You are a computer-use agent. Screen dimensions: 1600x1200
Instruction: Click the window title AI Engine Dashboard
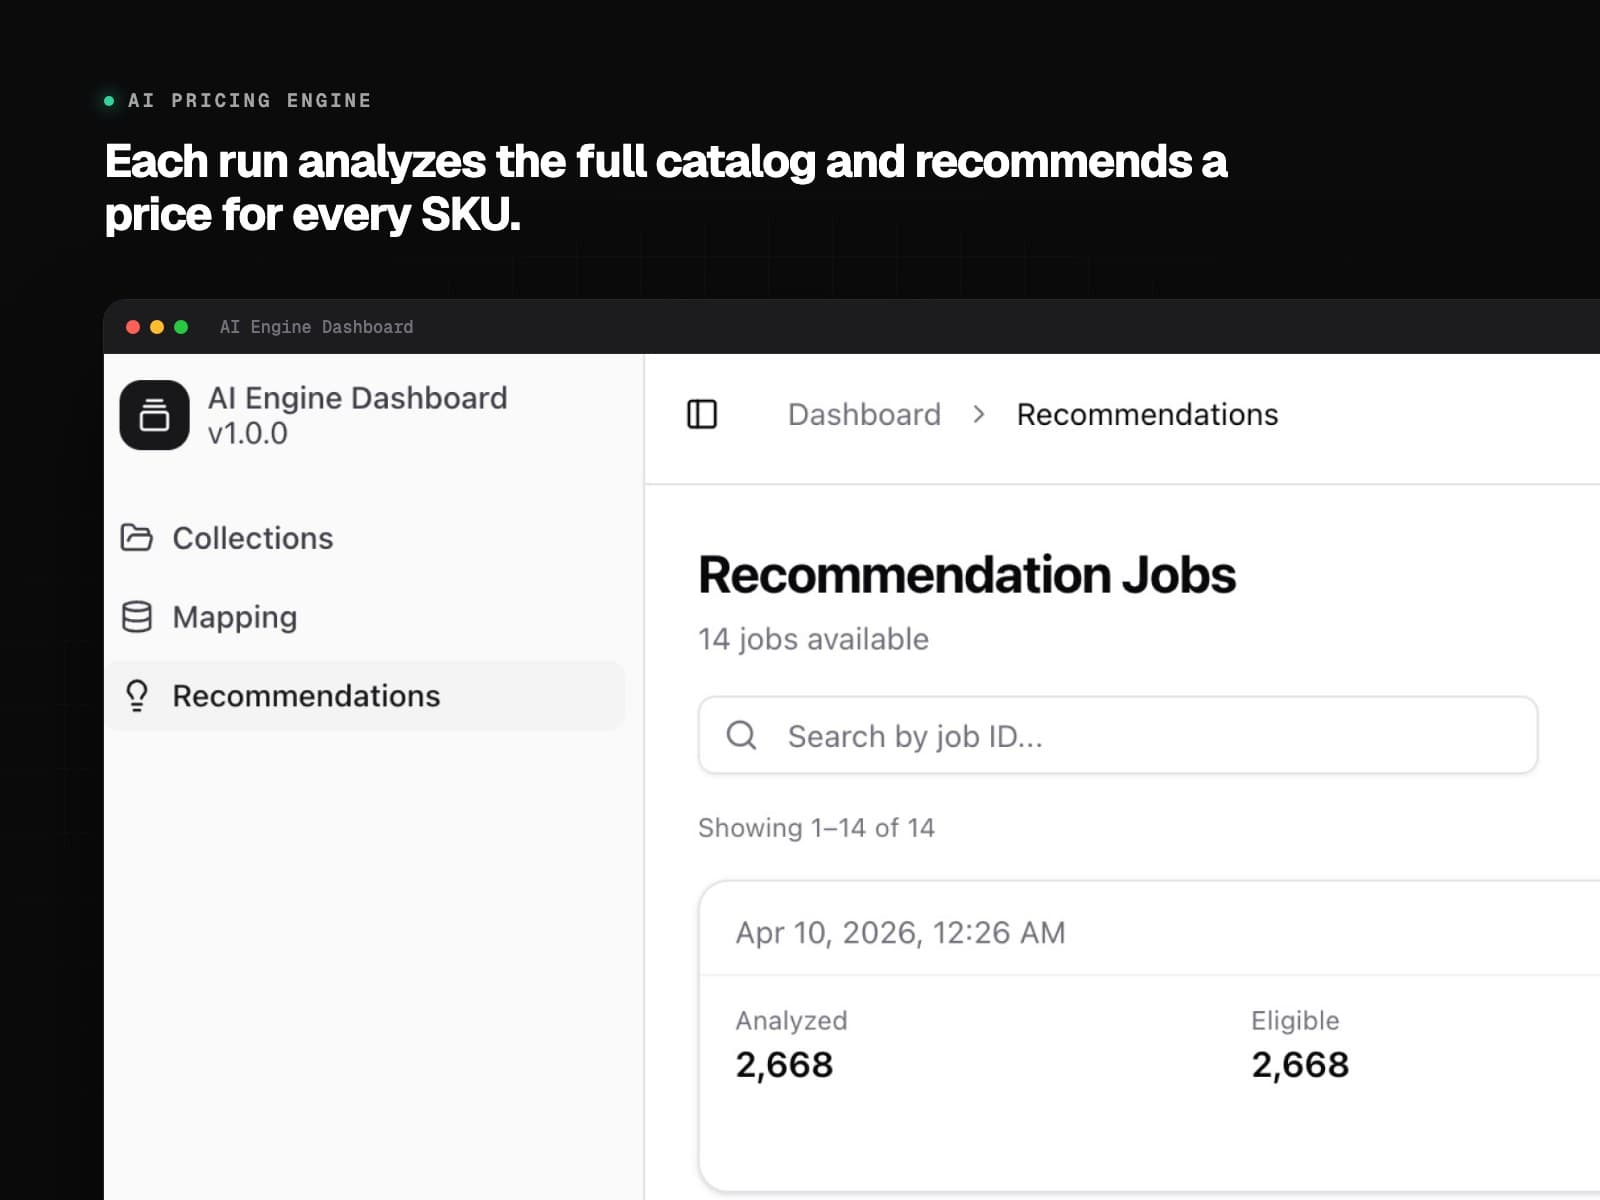[316, 327]
